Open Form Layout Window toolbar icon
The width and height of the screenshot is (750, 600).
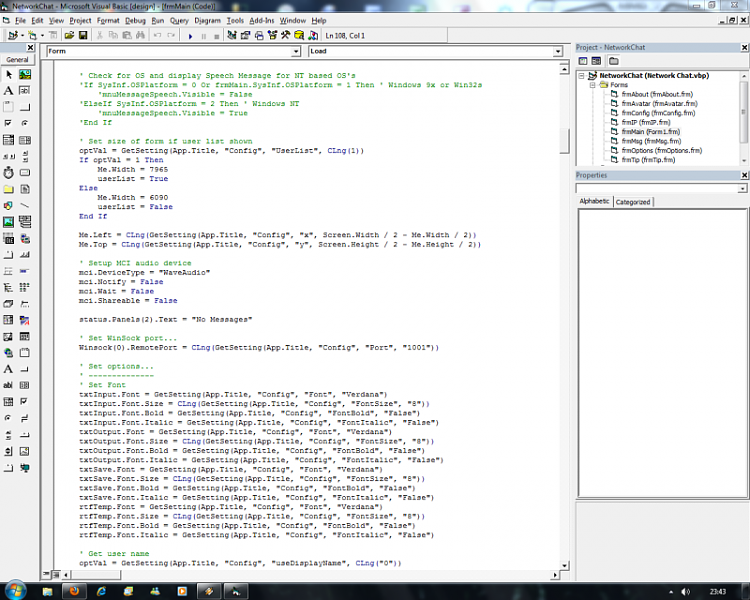pos(259,35)
